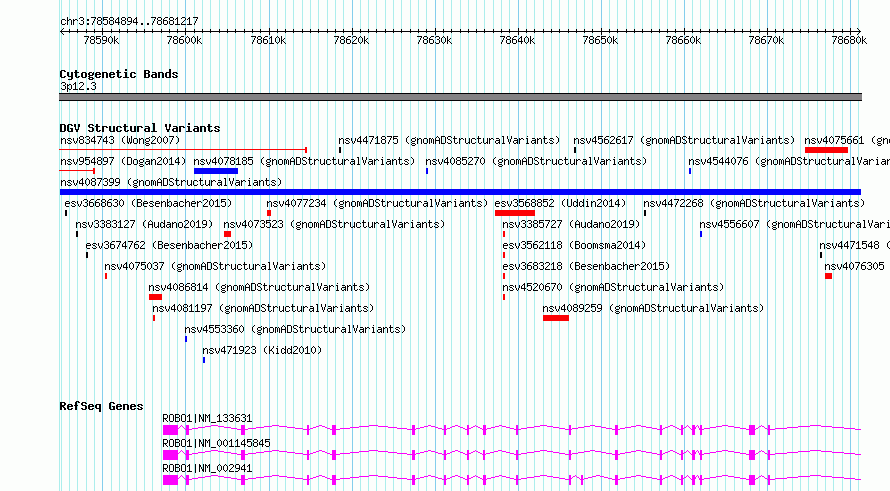890x491 pixels.
Task: Open variant nsv954897 (Dogan2014) label
Action: coord(123,161)
